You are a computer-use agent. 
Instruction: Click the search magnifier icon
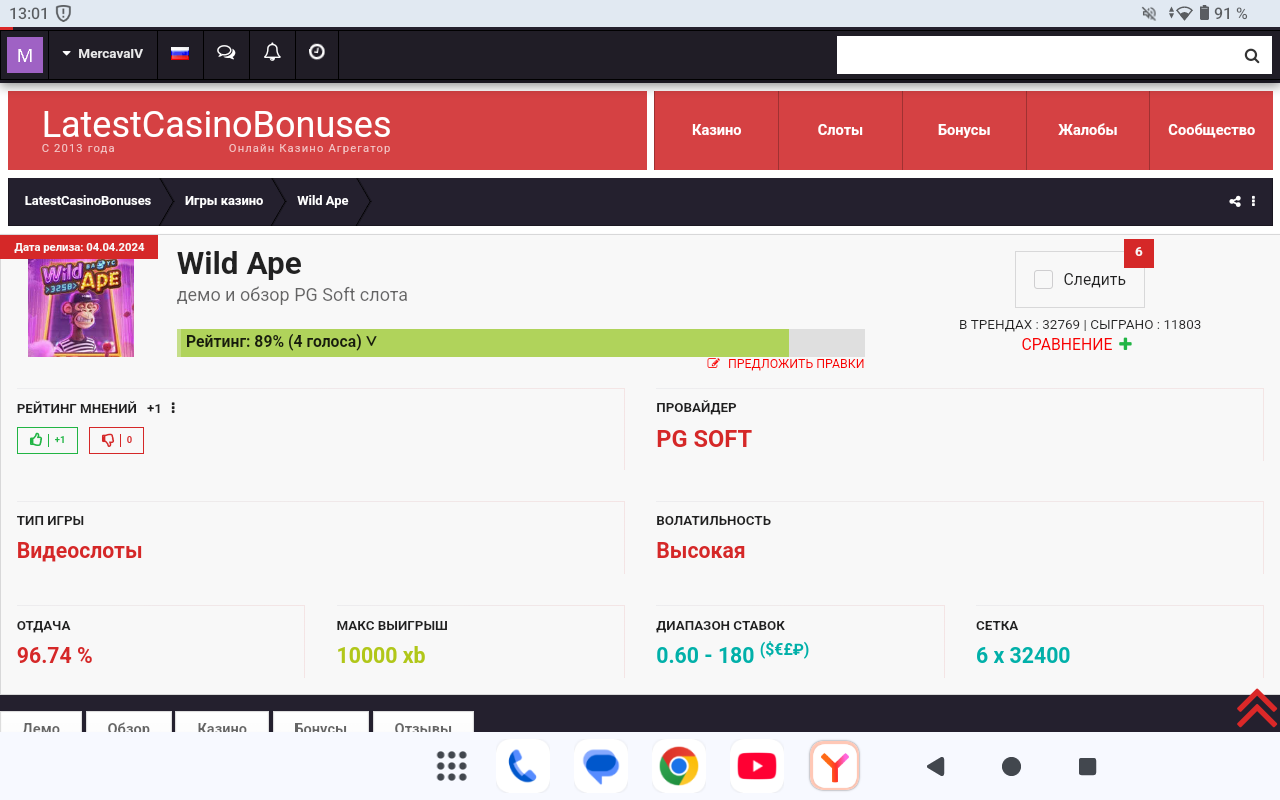(1251, 56)
